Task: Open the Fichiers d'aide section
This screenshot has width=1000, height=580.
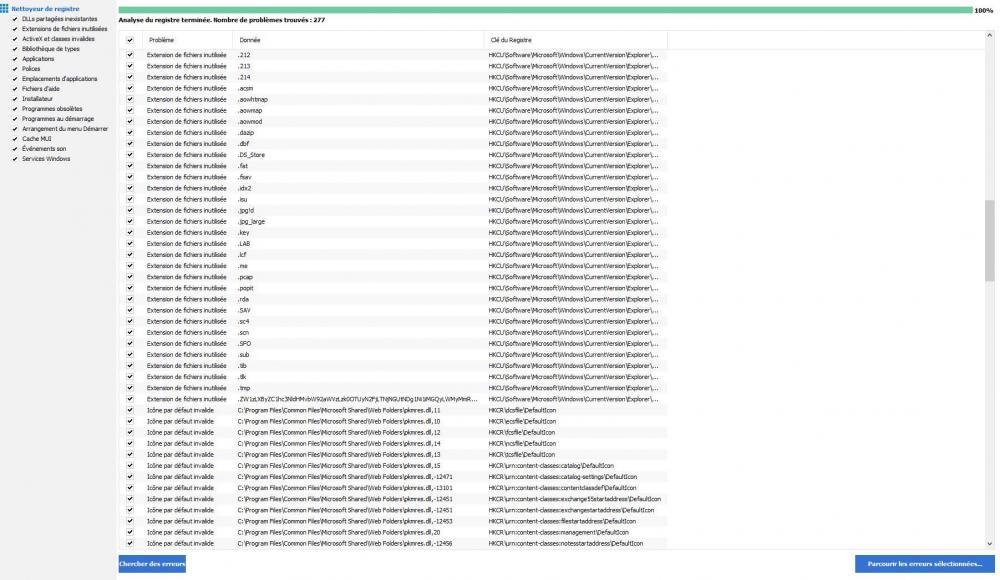Action: click(x=39, y=87)
